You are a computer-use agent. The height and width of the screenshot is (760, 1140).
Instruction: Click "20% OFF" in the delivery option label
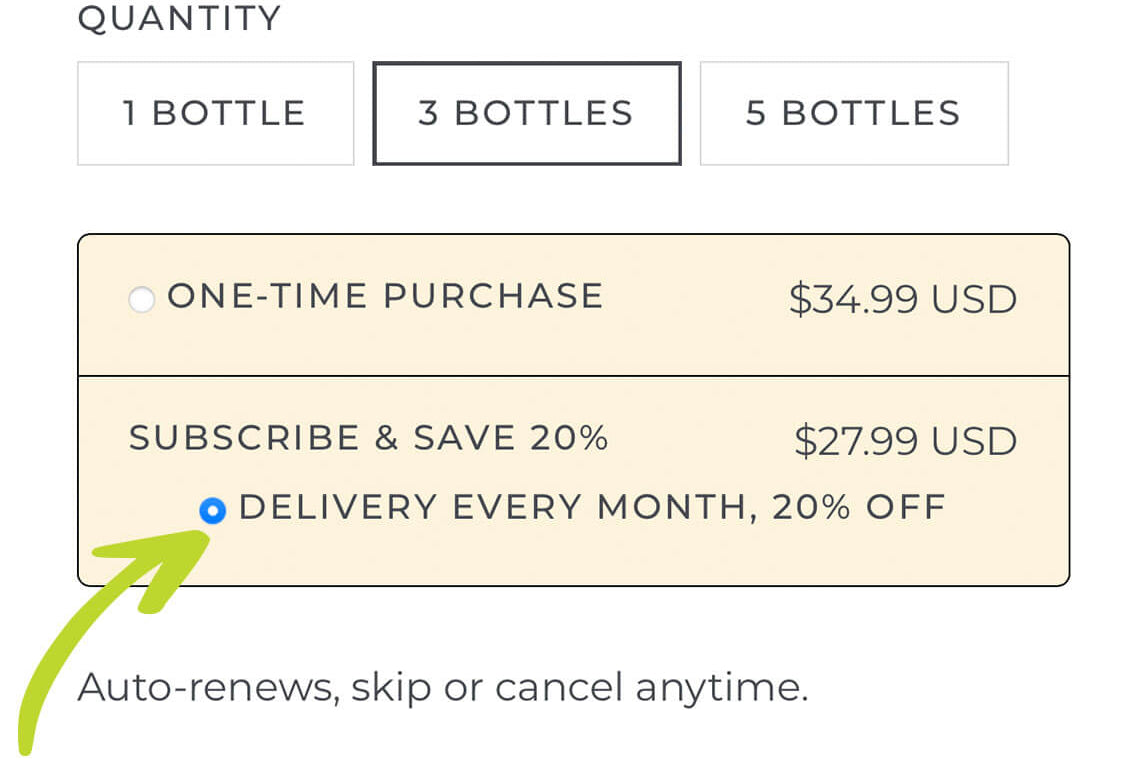pyautogui.click(x=858, y=507)
